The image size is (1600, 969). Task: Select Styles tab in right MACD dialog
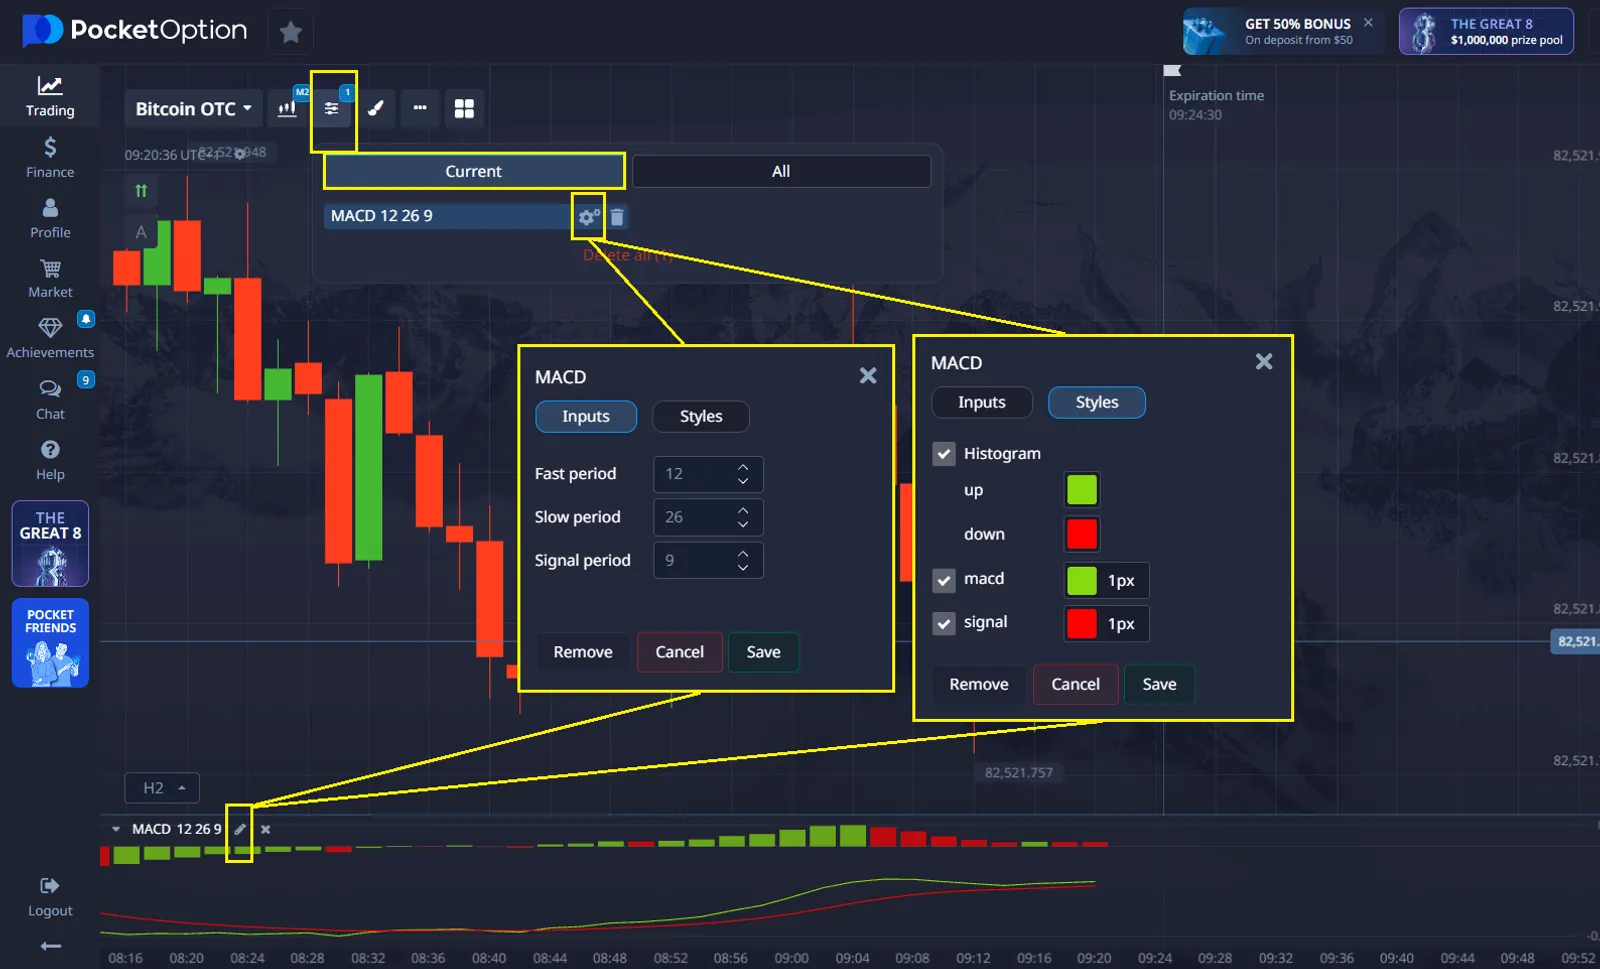tap(1097, 402)
